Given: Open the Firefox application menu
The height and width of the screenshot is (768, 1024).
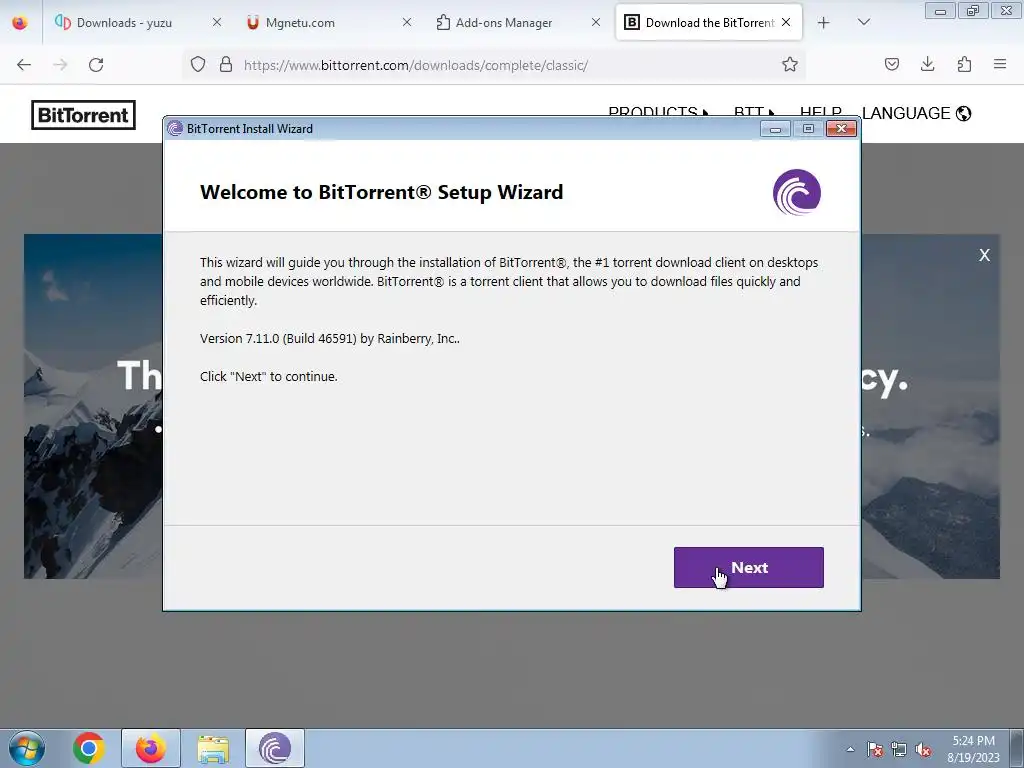Looking at the screenshot, I should [x=1000, y=65].
